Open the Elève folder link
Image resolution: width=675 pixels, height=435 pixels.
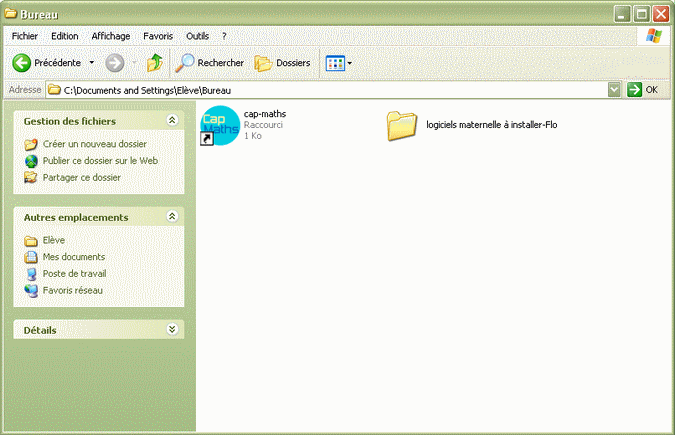tap(54, 240)
